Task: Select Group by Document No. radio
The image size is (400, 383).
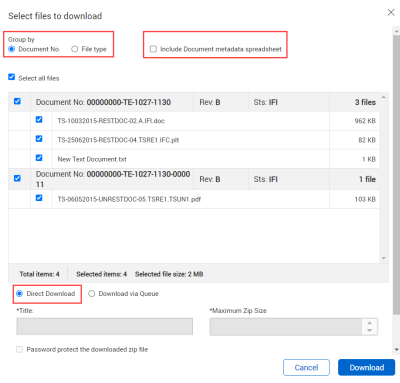Action: [12, 49]
